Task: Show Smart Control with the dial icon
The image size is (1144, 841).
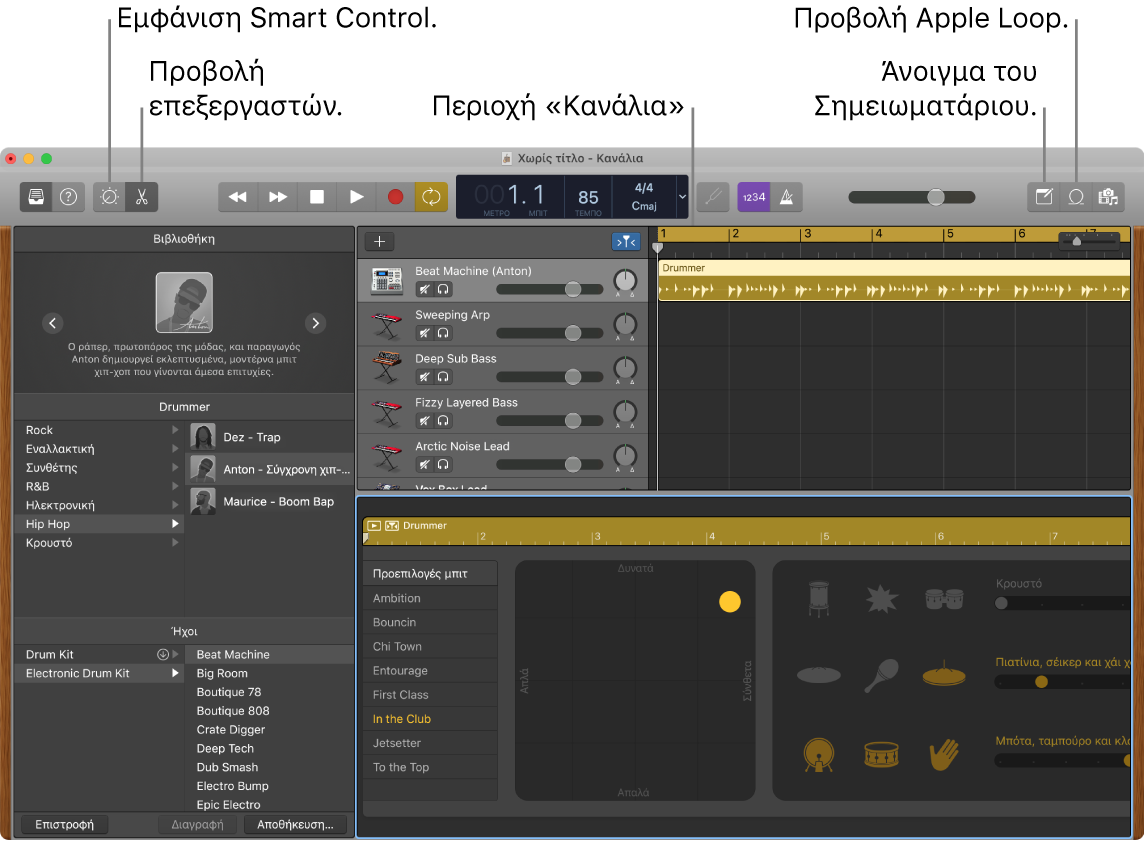Action: click(x=108, y=197)
